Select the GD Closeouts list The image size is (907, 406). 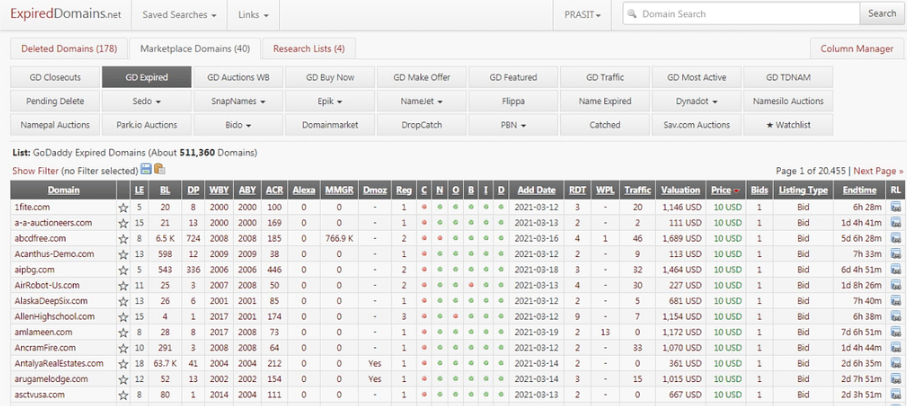point(55,77)
